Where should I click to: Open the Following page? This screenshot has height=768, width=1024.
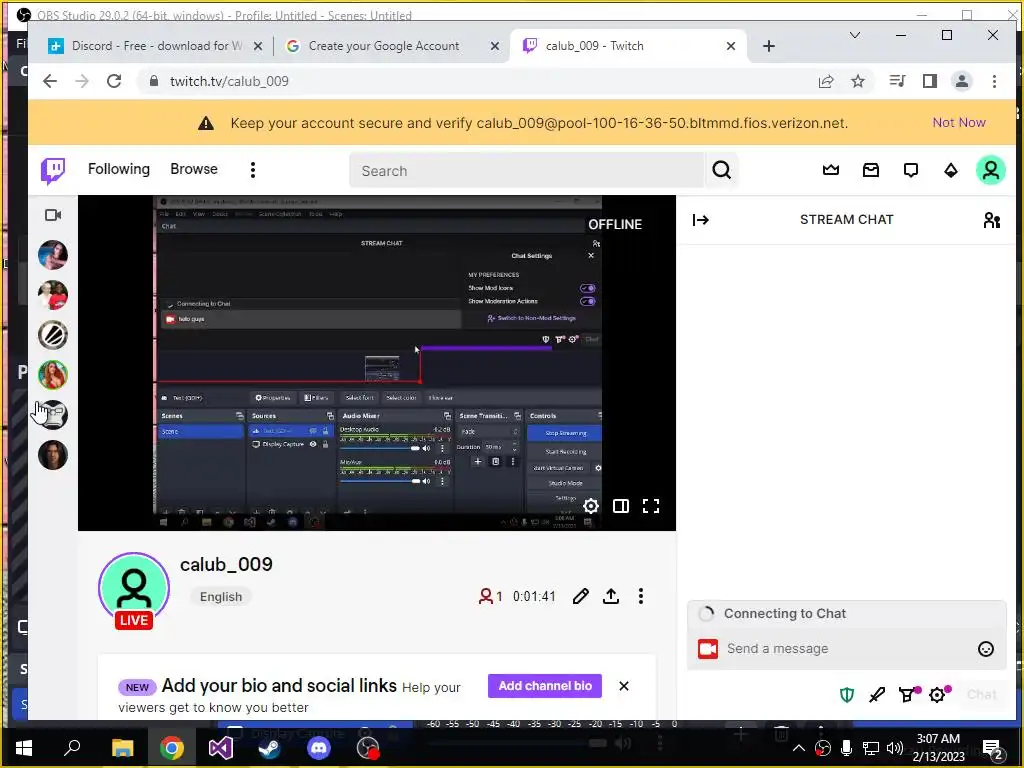pyautogui.click(x=119, y=169)
